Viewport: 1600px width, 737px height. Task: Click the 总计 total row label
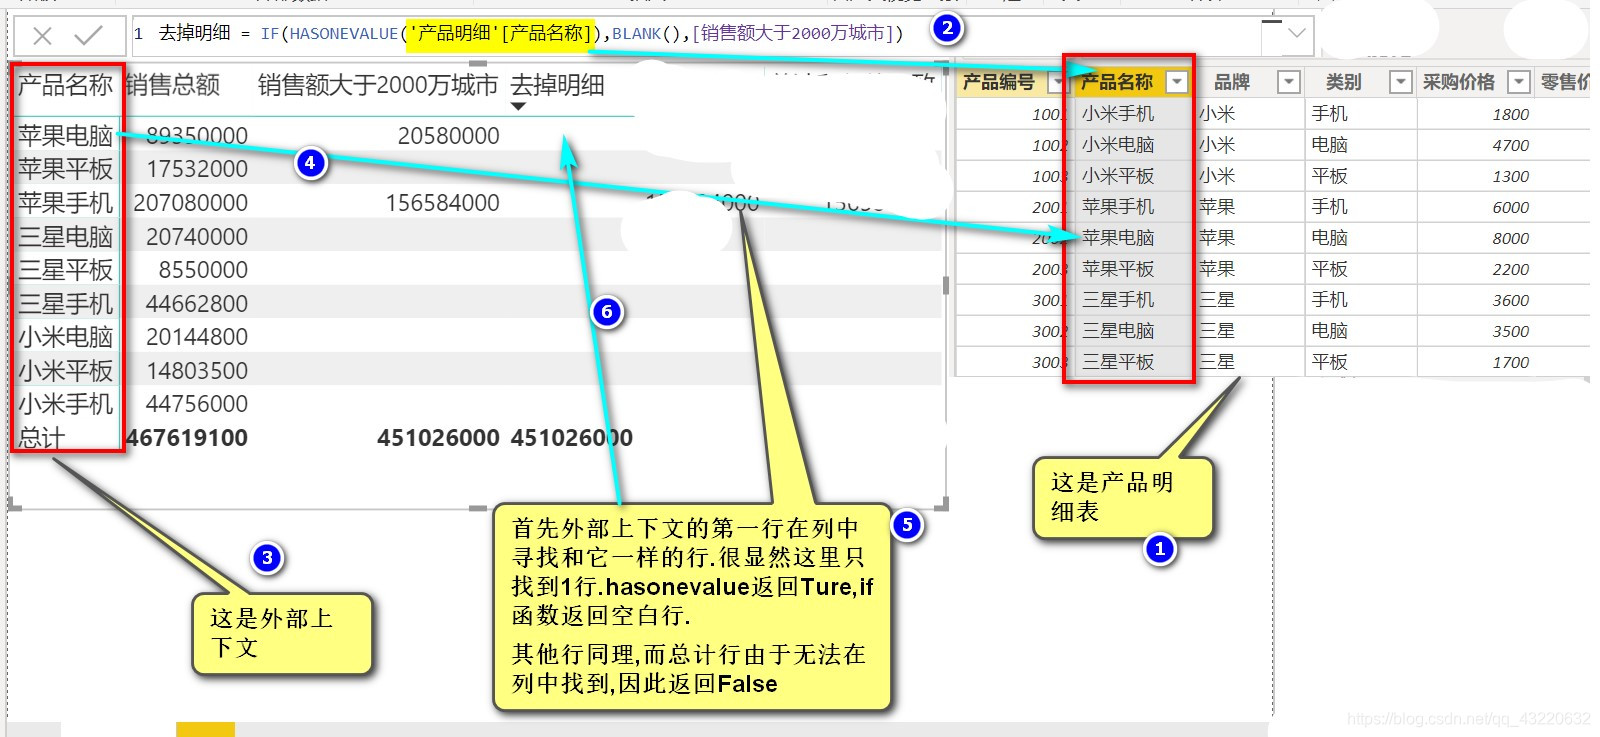point(41,438)
